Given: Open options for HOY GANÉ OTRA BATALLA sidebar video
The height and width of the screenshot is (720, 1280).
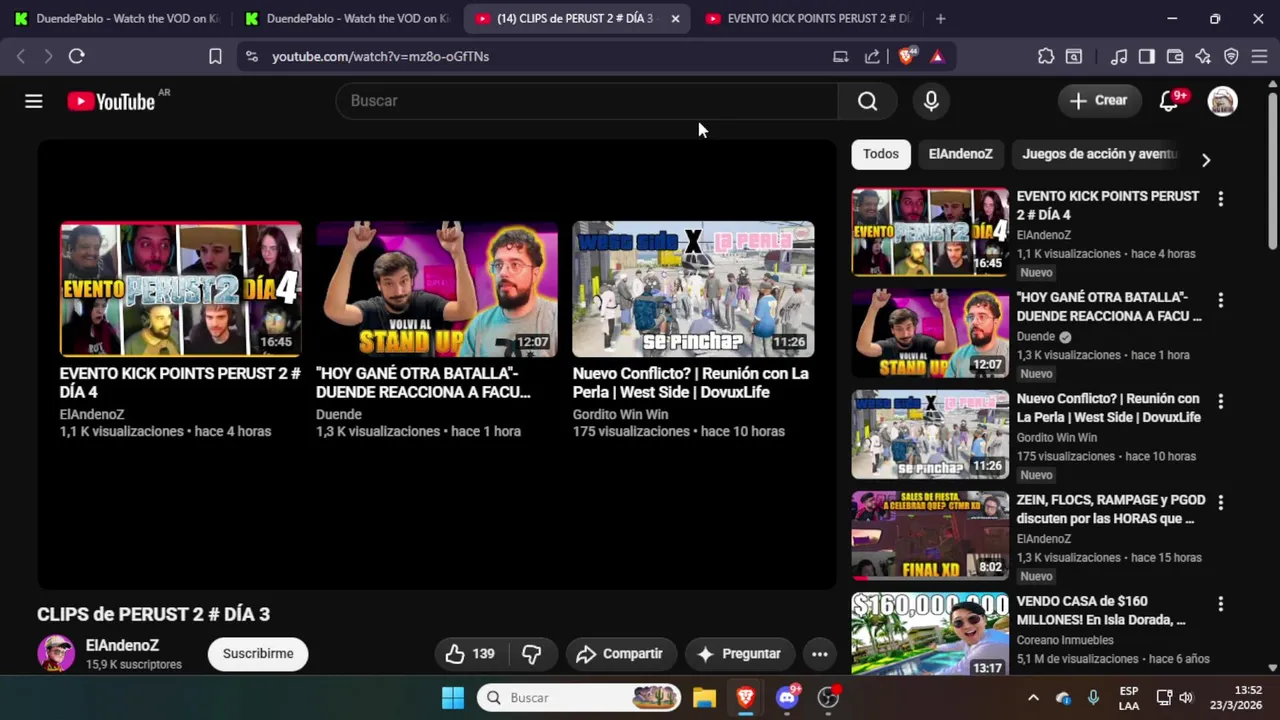Looking at the screenshot, I should [x=1220, y=300].
